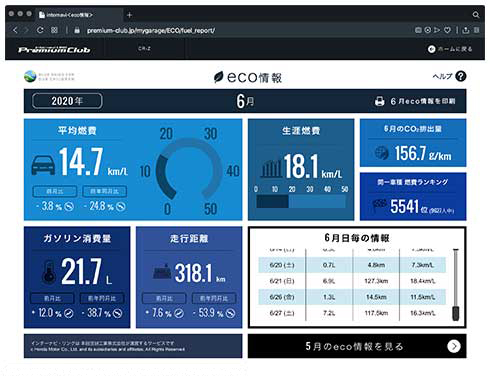Click the Blue Skies for Our Children logo
Screen dimensions: 490x381
coord(49,76)
